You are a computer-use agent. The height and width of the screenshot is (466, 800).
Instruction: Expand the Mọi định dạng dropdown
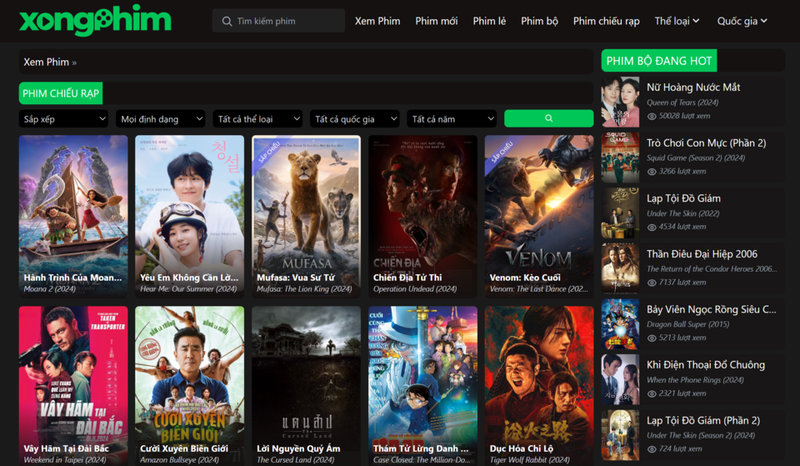(x=160, y=119)
